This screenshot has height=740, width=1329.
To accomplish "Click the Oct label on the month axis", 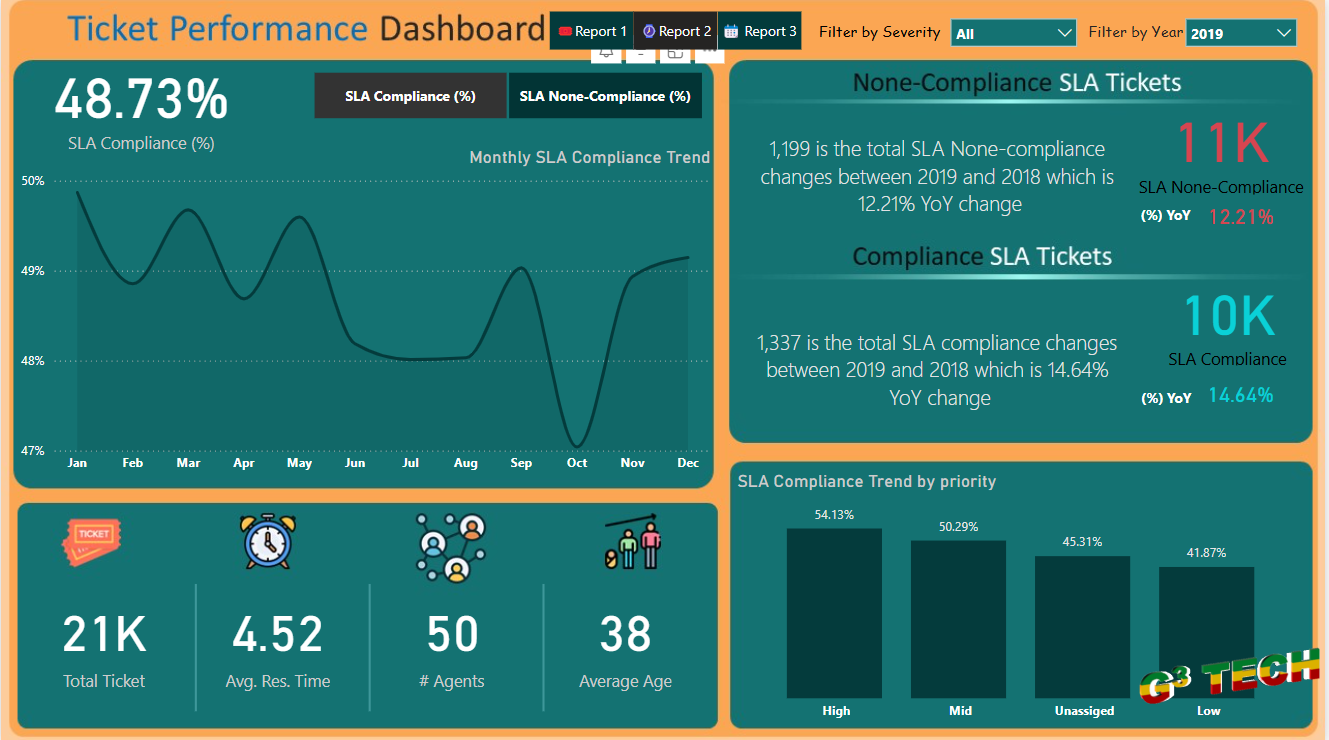I will click(577, 463).
